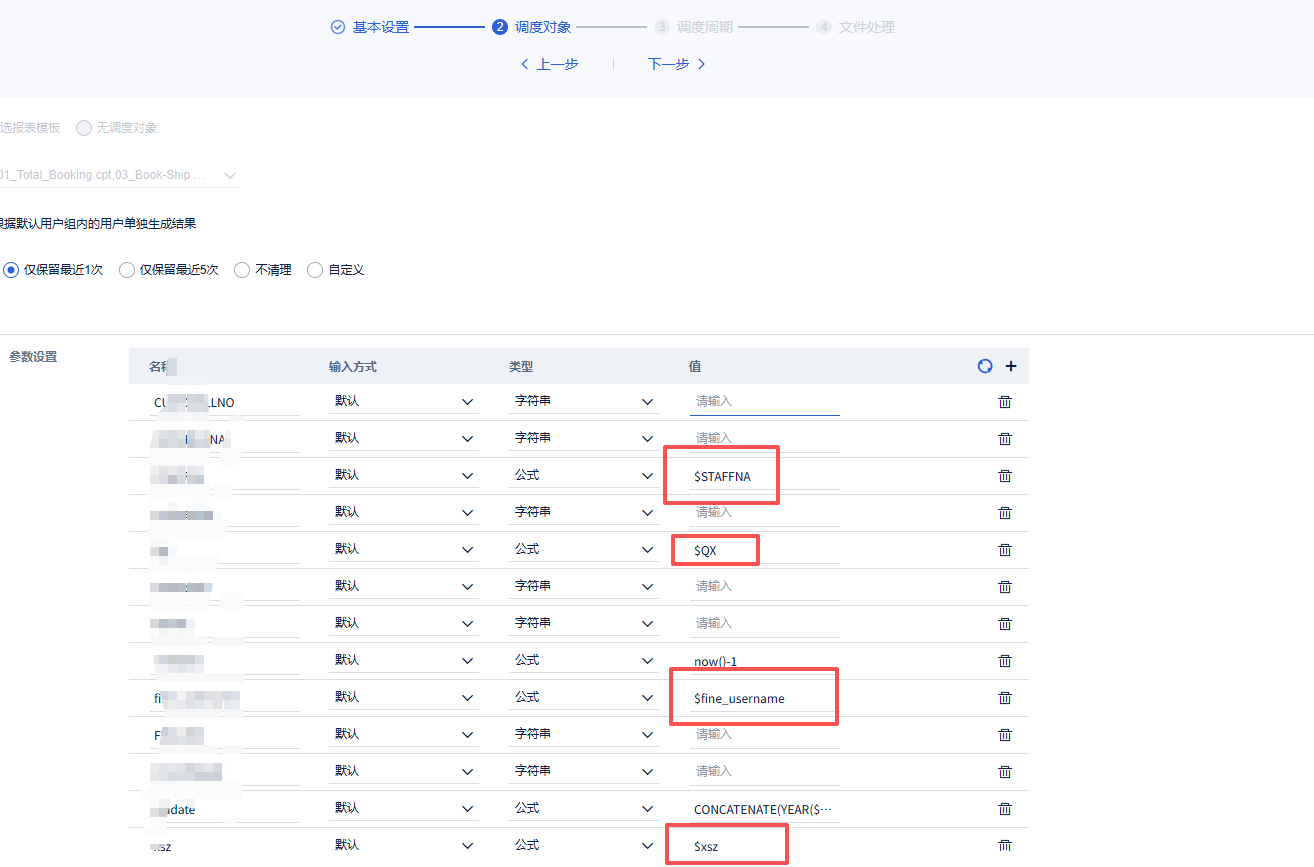The image size is (1314, 867).
Task: Click the refresh parameters icon
Action: click(x=985, y=367)
